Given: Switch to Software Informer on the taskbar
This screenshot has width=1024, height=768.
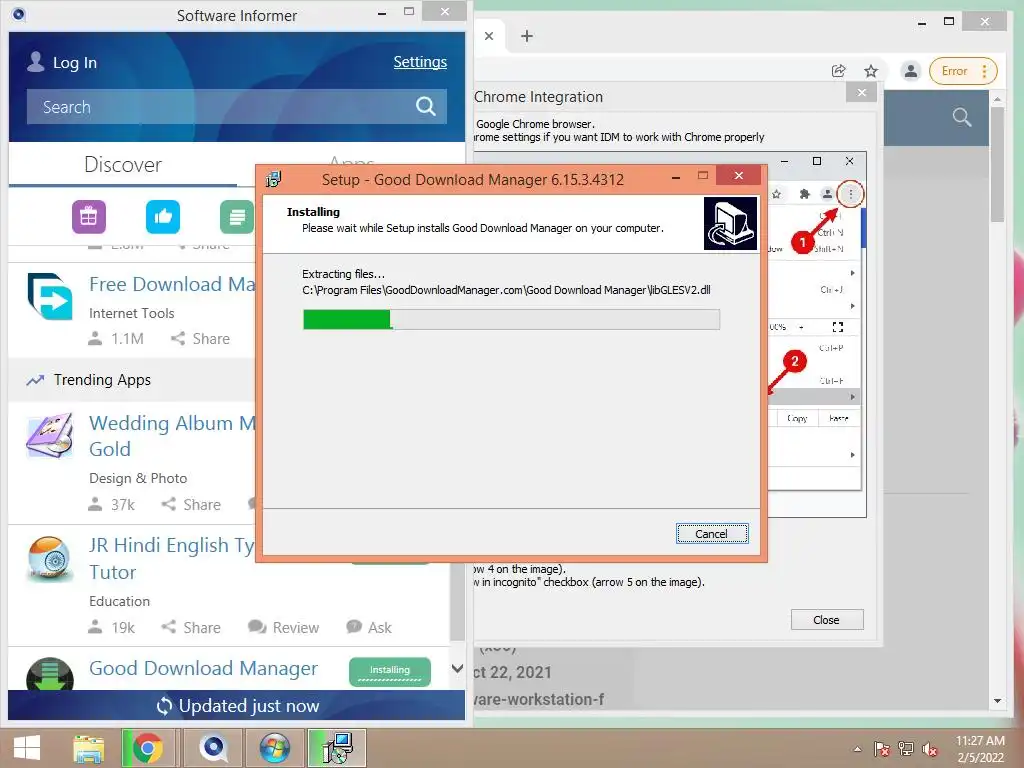Looking at the screenshot, I should tap(213, 748).
